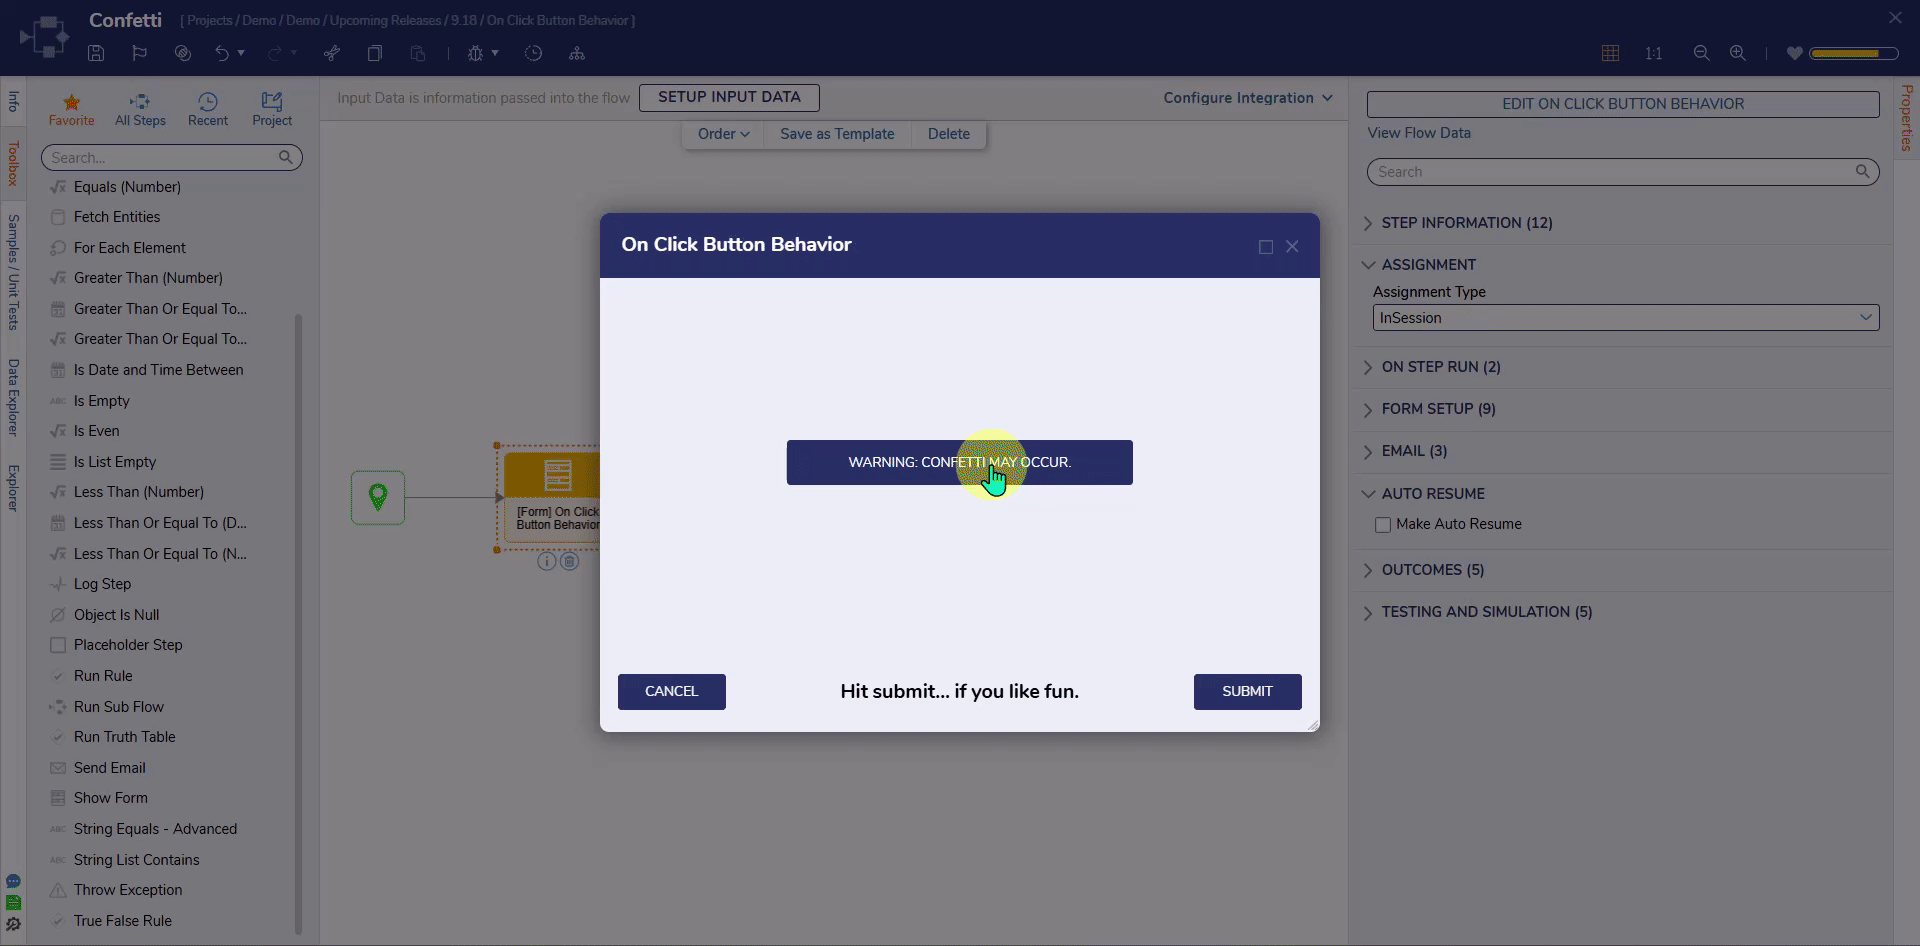Switch to the All Steps tab

140,110
